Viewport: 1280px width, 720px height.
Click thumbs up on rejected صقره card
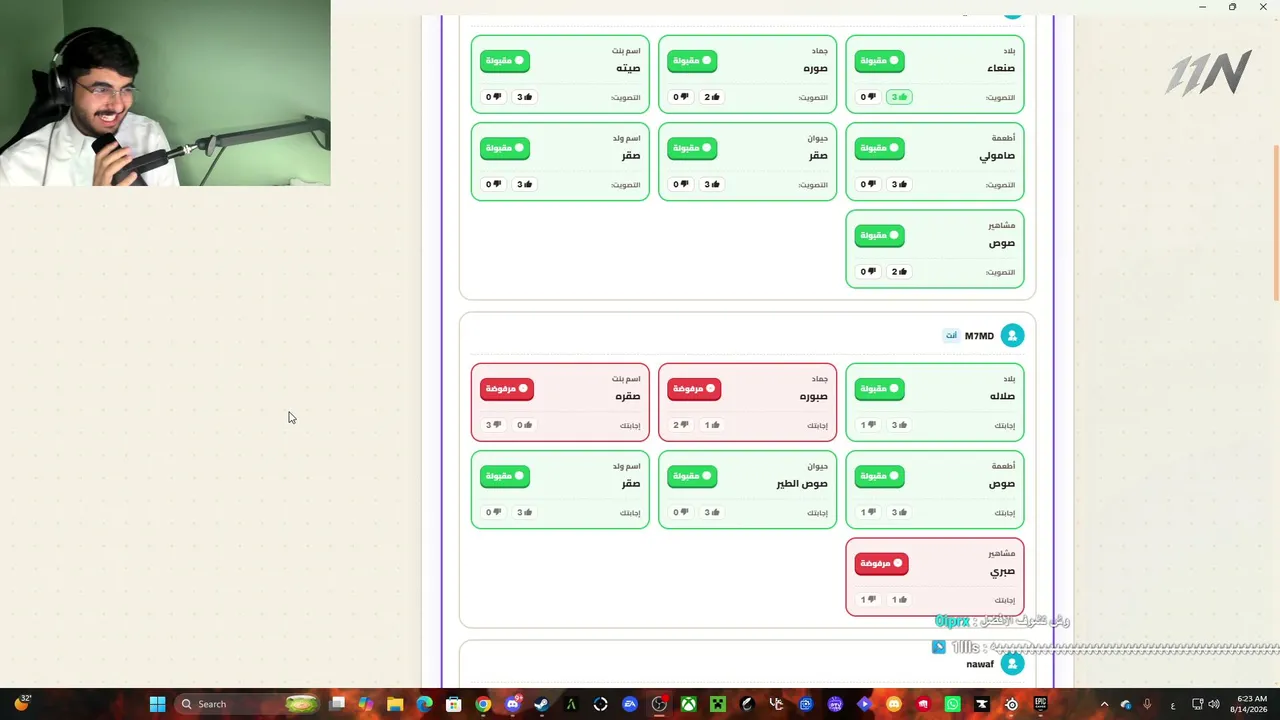(x=524, y=425)
